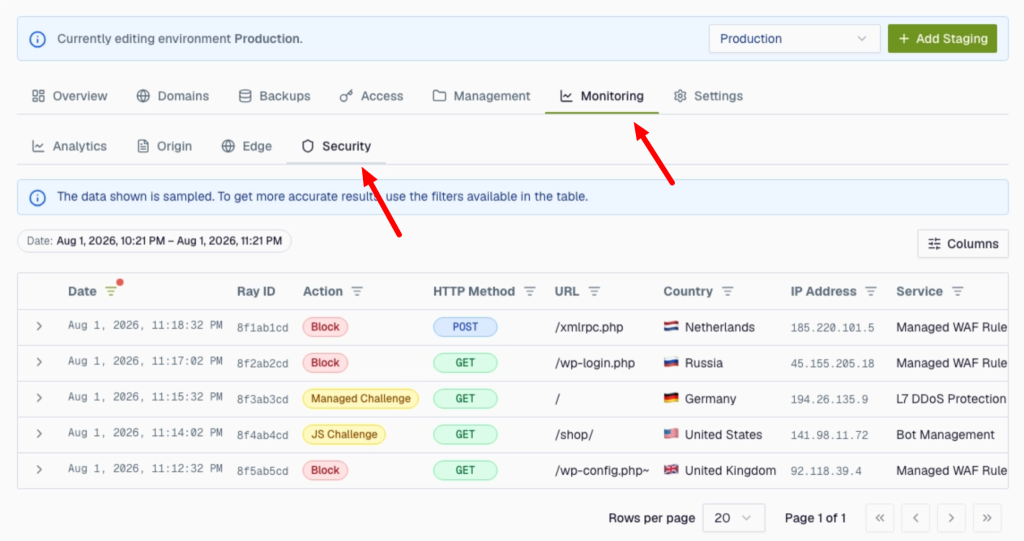
Task: Open the Settings tab
Action: [708, 96]
